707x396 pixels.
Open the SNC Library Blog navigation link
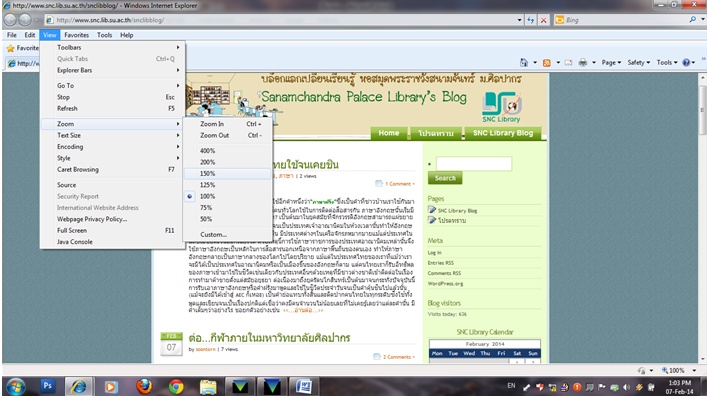(503, 133)
